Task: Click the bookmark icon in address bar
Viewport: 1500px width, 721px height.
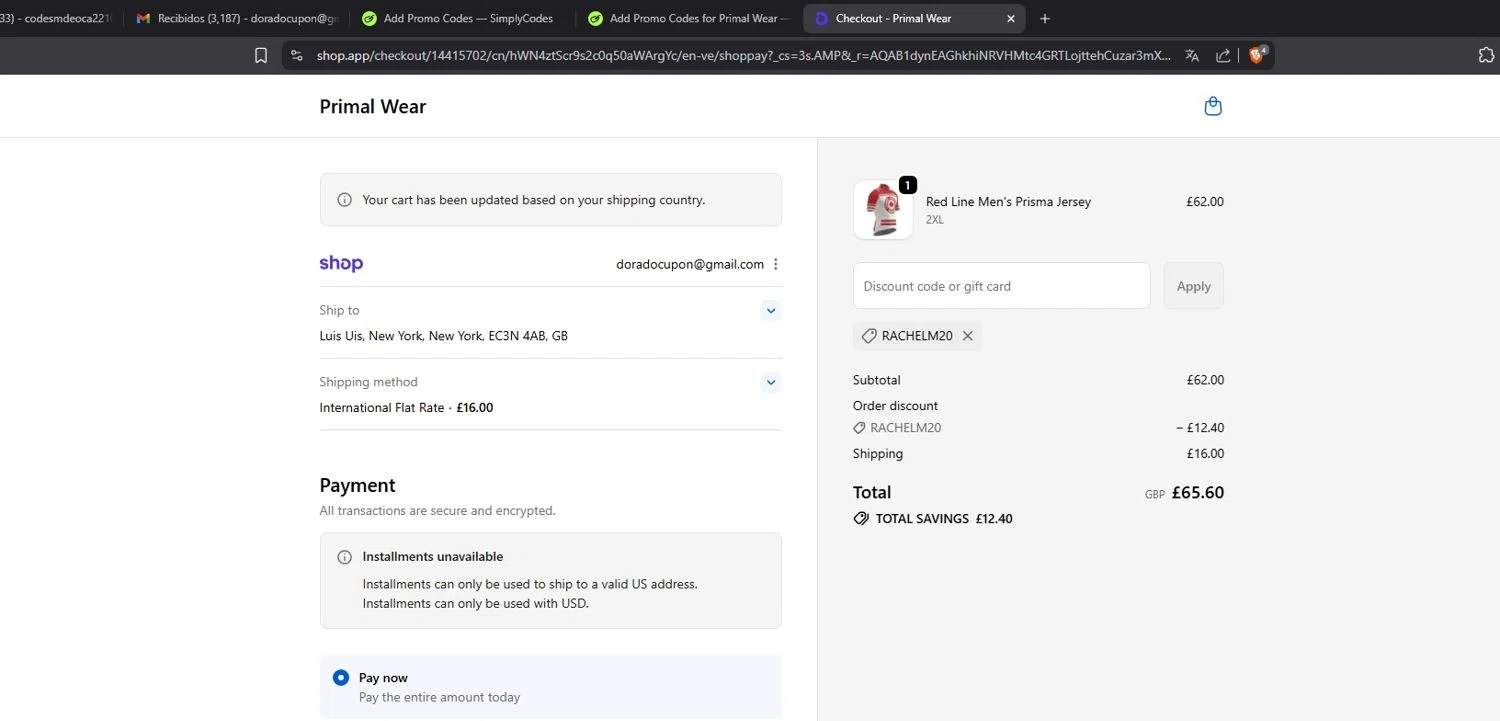Action: point(261,56)
